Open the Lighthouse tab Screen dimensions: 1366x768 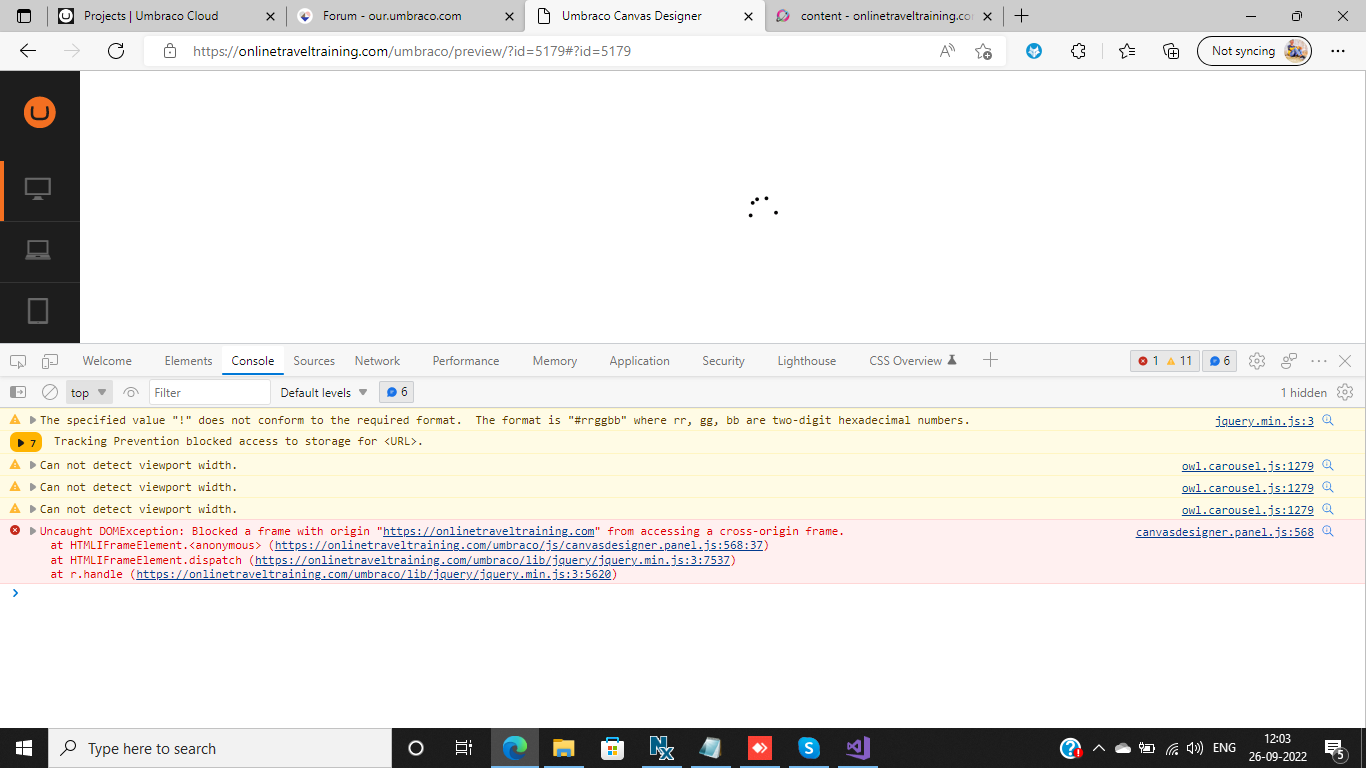(807, 361)
